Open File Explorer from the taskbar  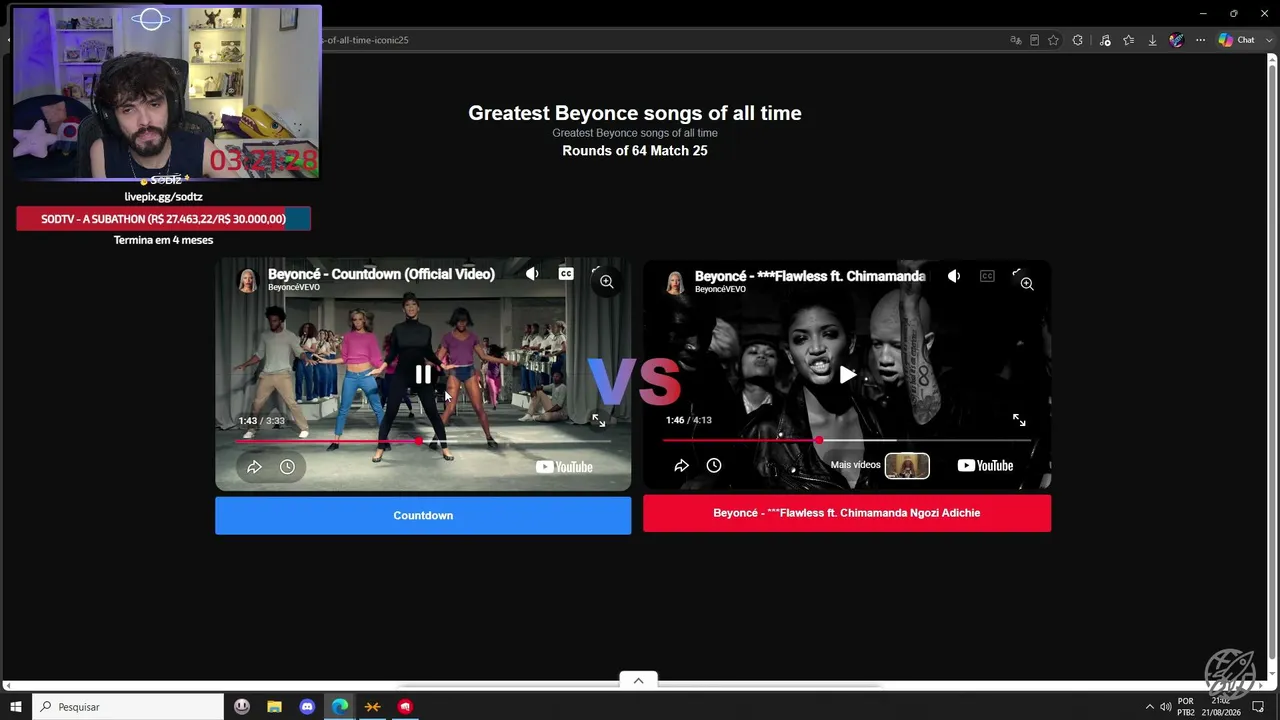click(274, 707)
